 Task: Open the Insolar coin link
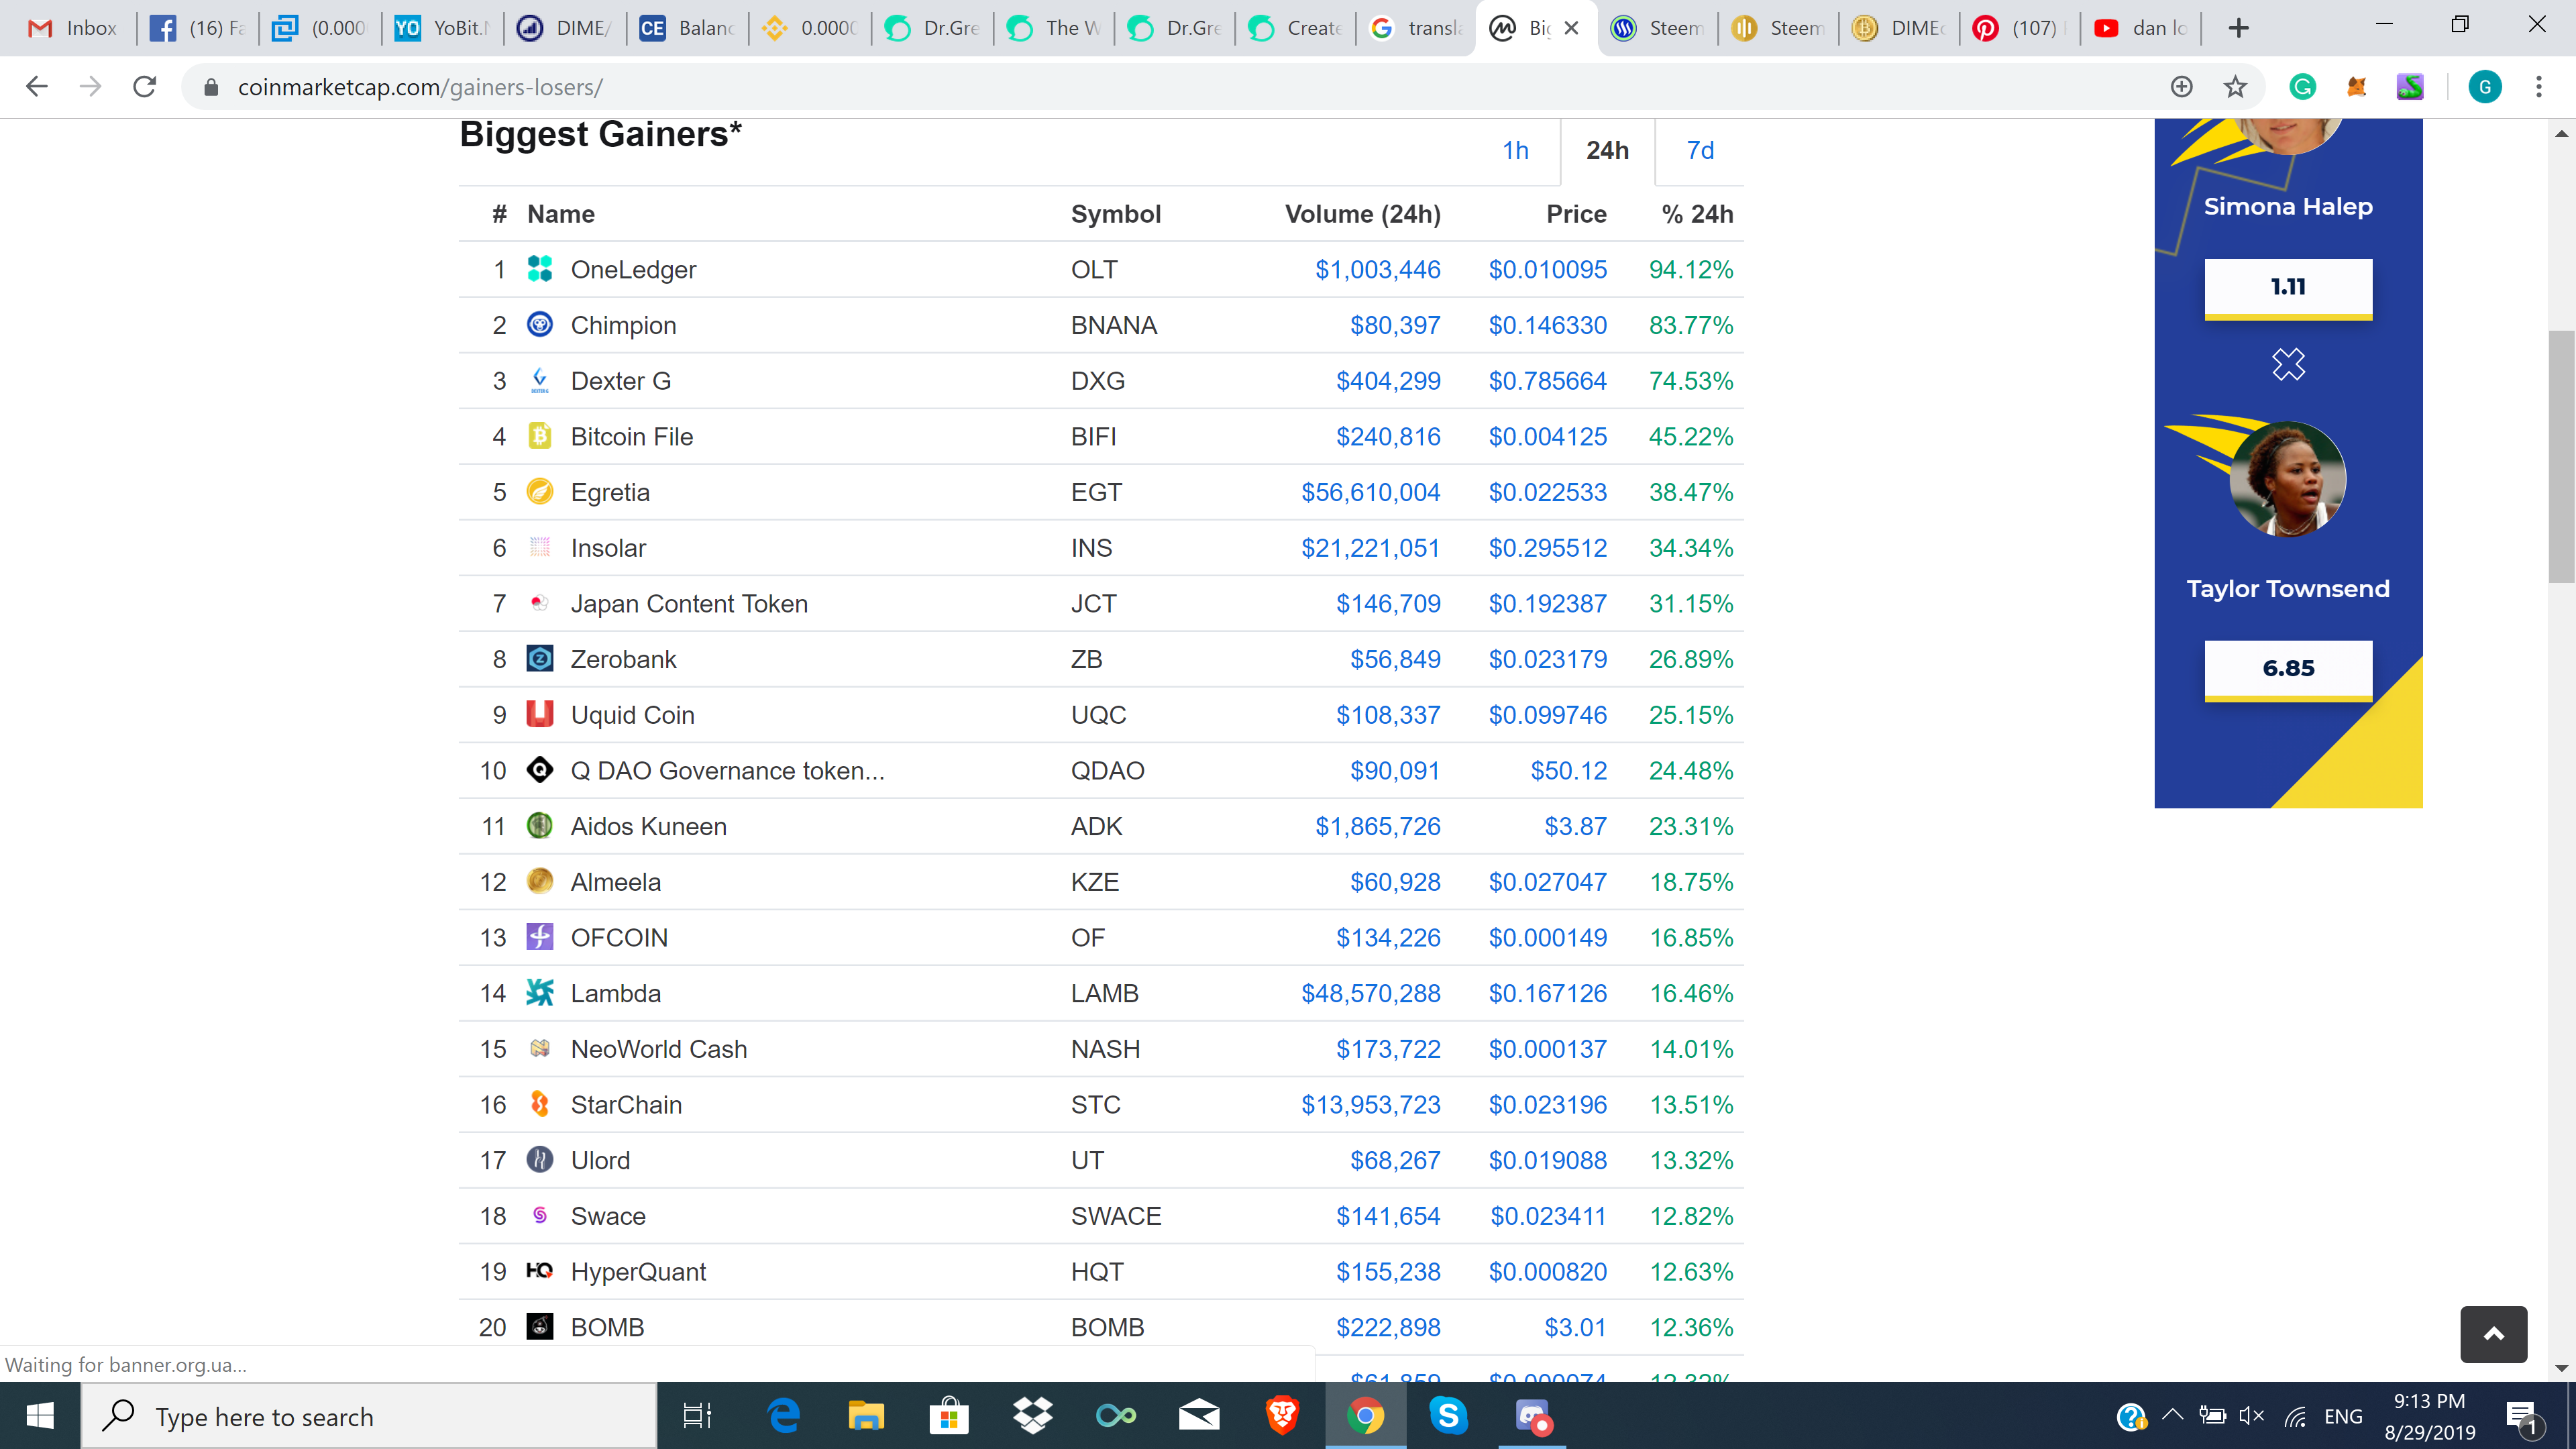608,547
